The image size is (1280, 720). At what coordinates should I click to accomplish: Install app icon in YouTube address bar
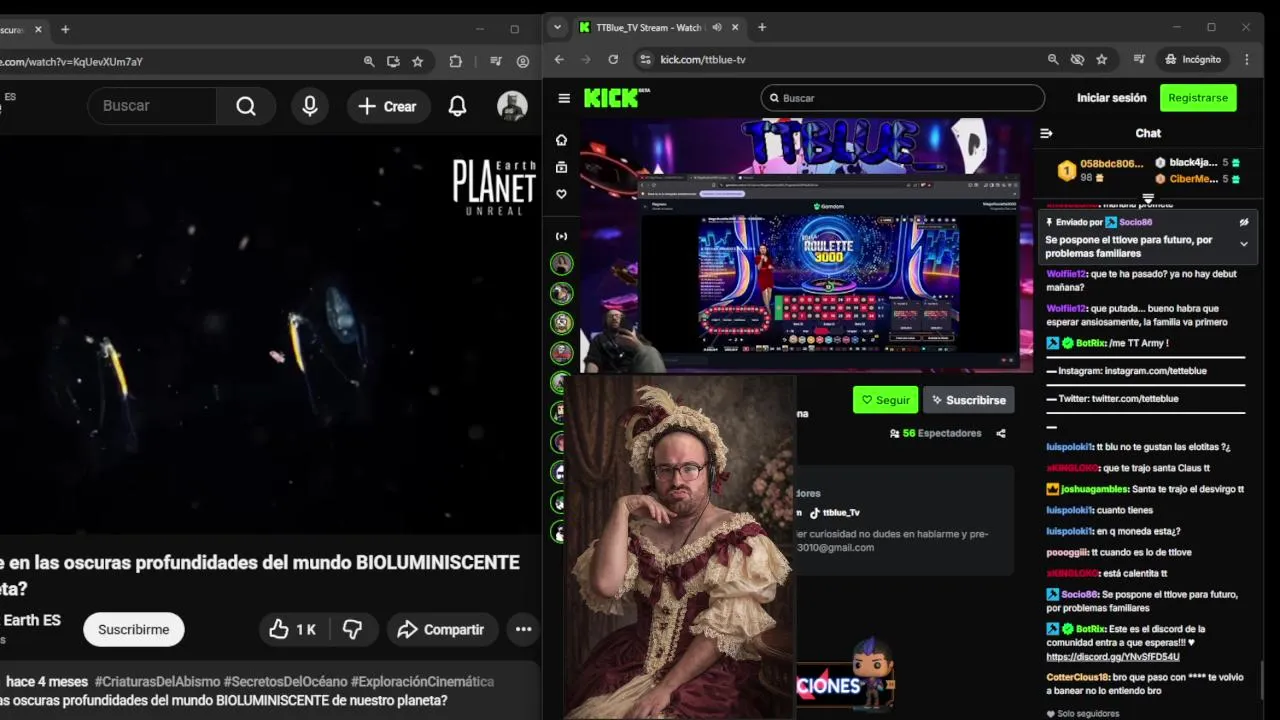tap(393, 62)
